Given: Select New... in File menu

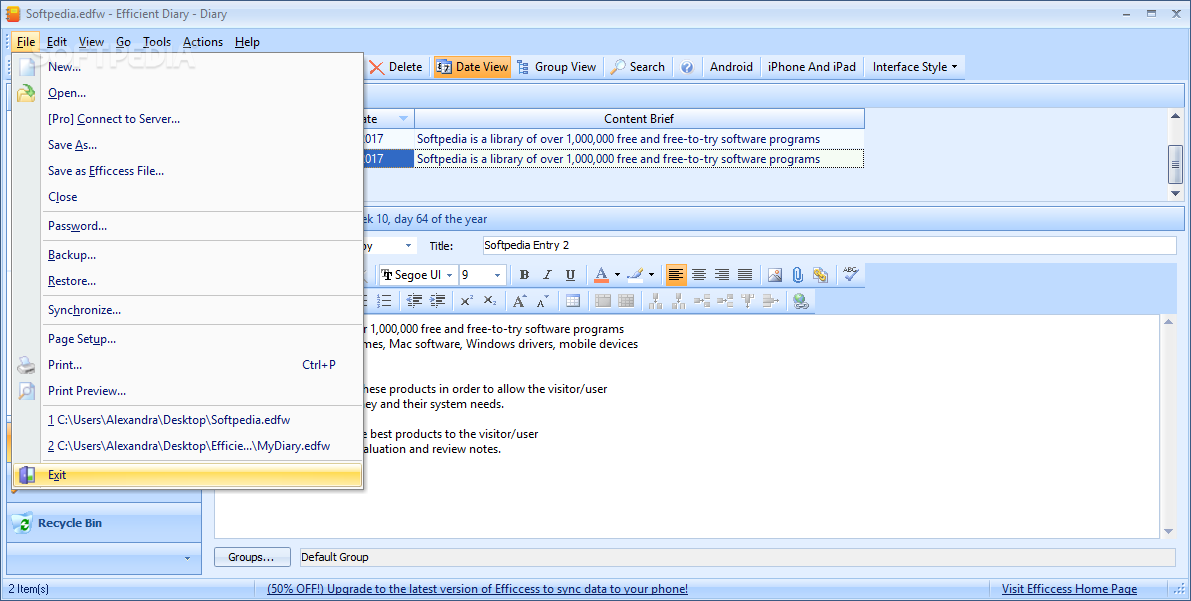Looking at the screenshot, I should click(x=187, y=67).
